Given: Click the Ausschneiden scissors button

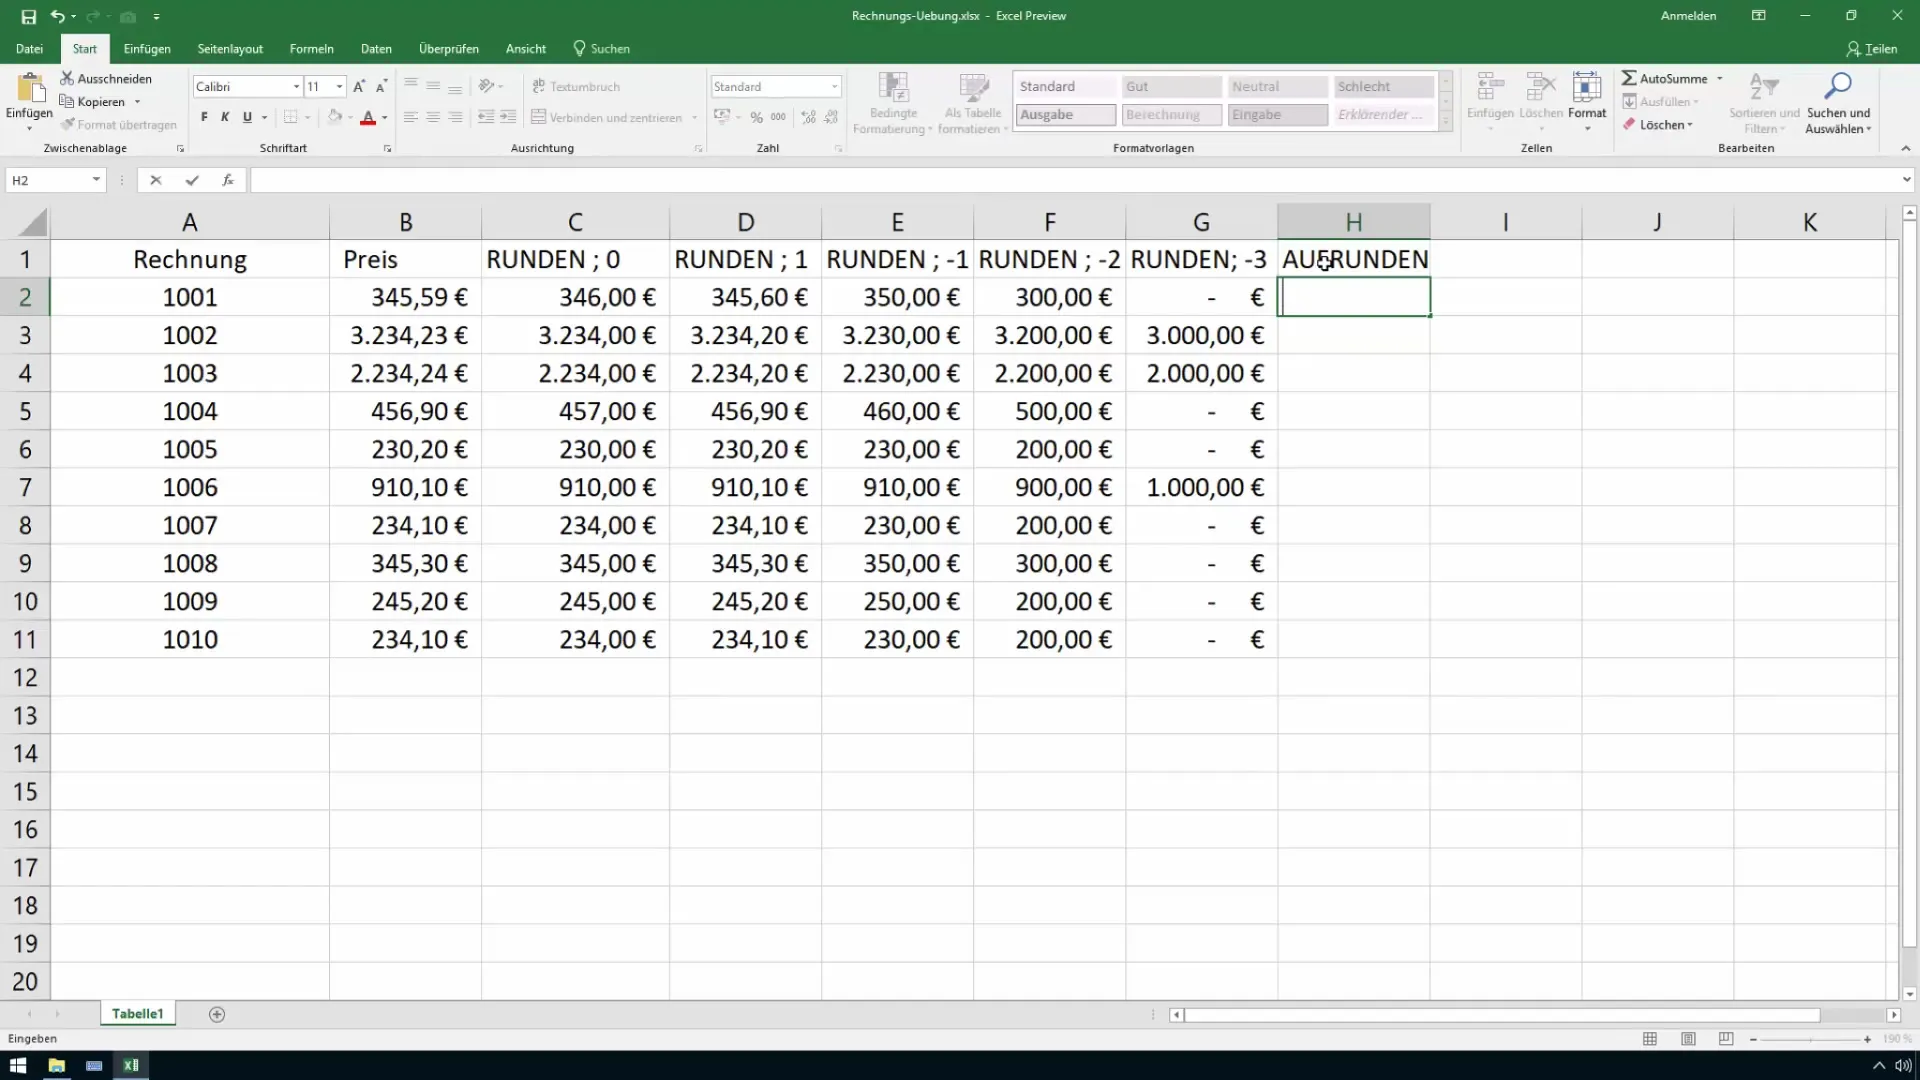Looking at the screenshot, I should click(106, 78).
